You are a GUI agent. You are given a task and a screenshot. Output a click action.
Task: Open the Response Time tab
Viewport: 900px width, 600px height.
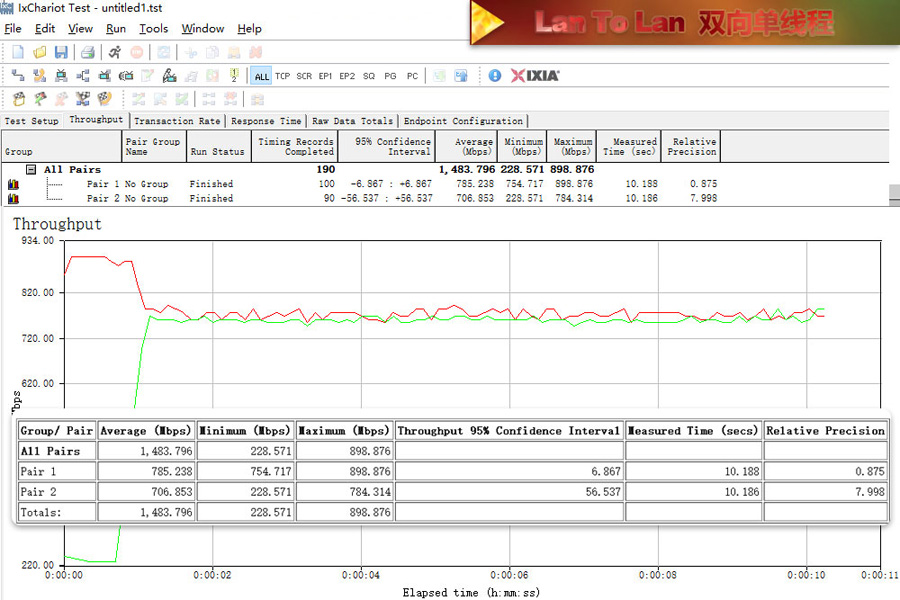click(266, 121)
